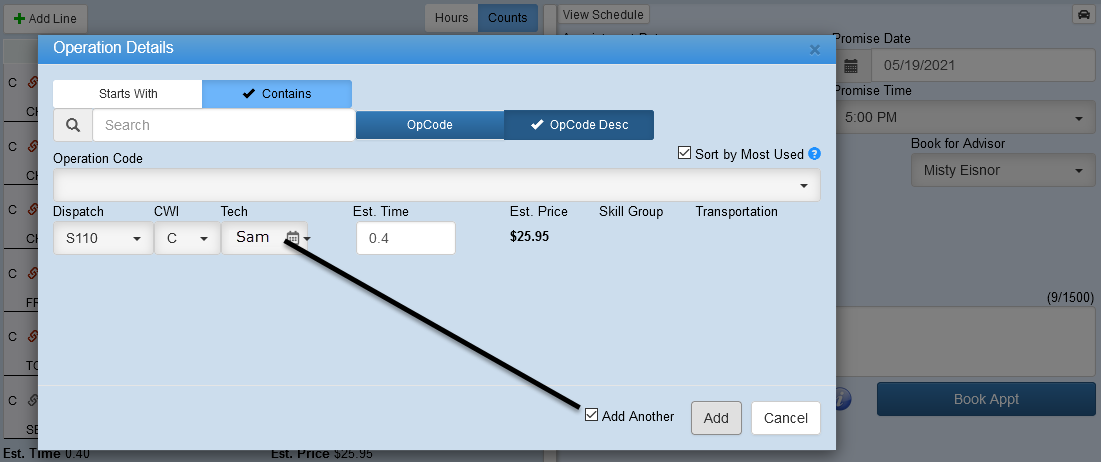This screenshot has height=462, width=1101.
Task: Expand the Operation Code dropdown
Action: point(804,186)
